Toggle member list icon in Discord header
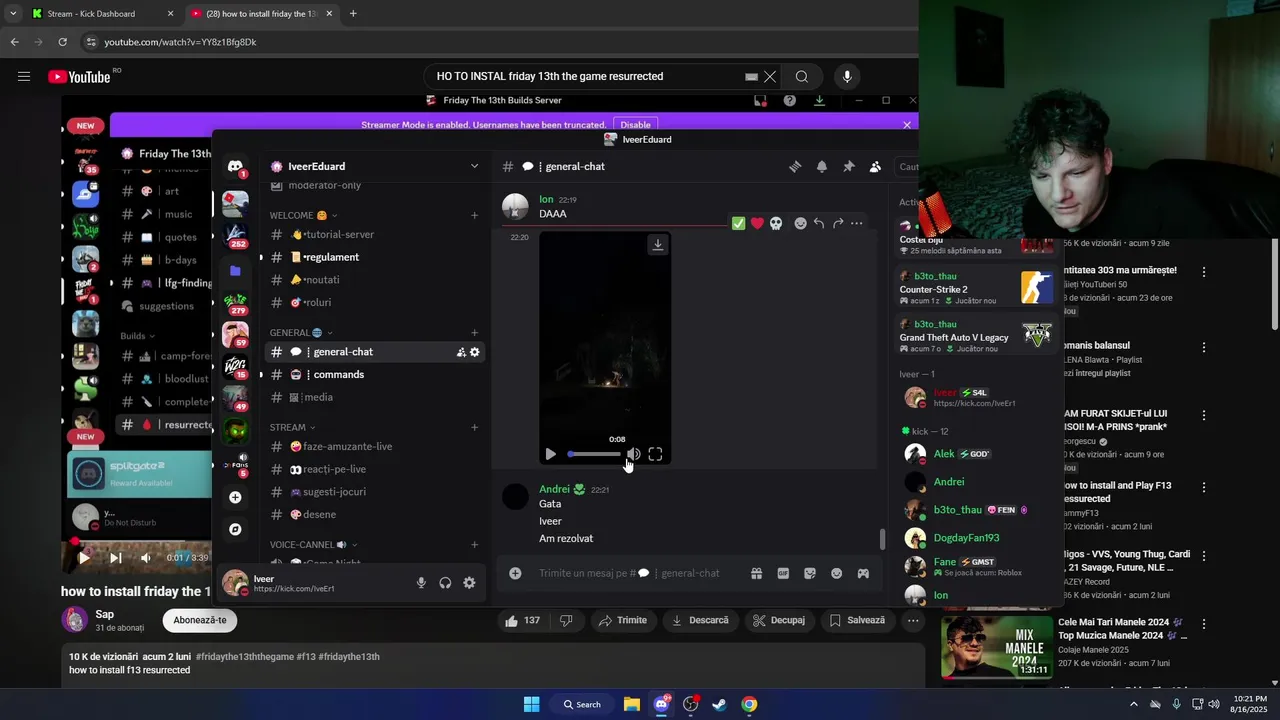The width and height of the screenshot is (1280, 720). pyautogui.click(x=875, y=167)
